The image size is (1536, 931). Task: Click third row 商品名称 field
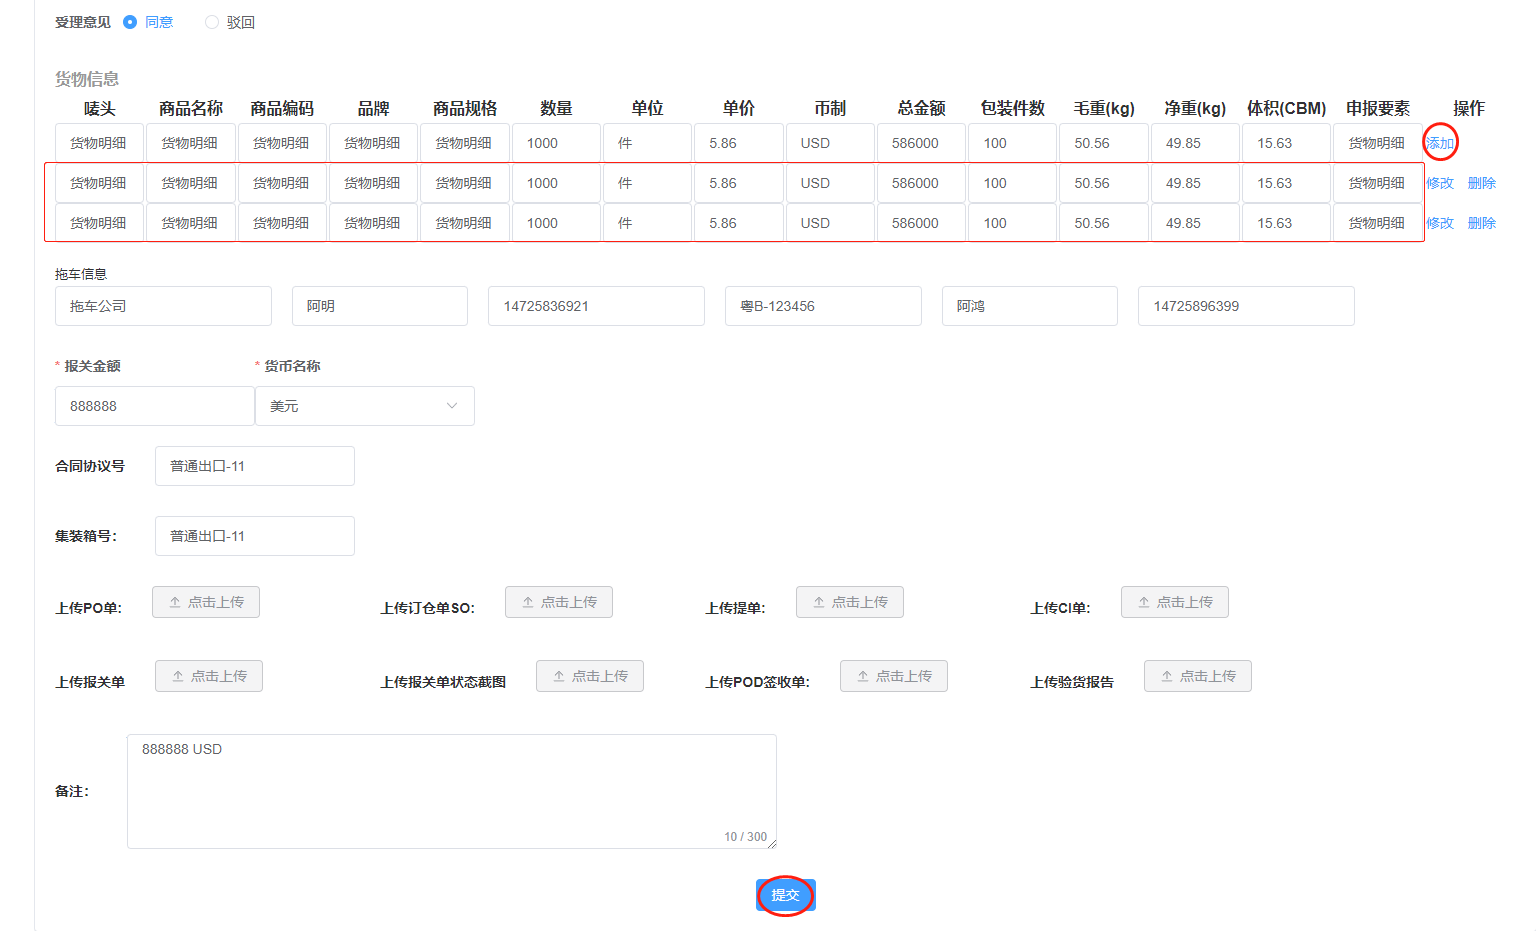[191, 223]
